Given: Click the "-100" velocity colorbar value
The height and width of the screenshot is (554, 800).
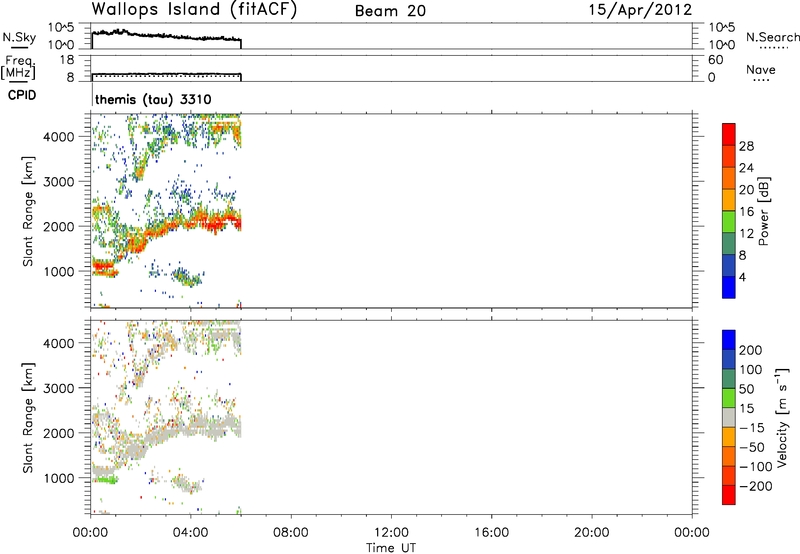Looking at the screenshot, I should (x=756, y=467).
